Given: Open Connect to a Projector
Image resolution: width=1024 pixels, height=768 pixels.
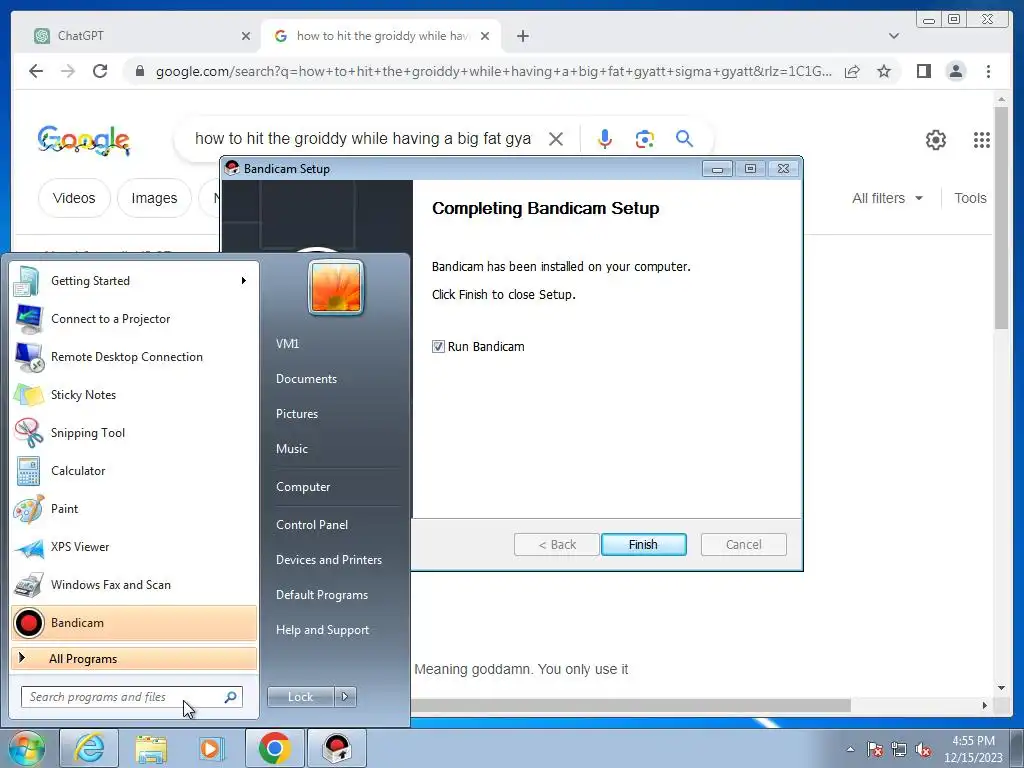Looking at the screenshot, I should click(x=134, y=319).
